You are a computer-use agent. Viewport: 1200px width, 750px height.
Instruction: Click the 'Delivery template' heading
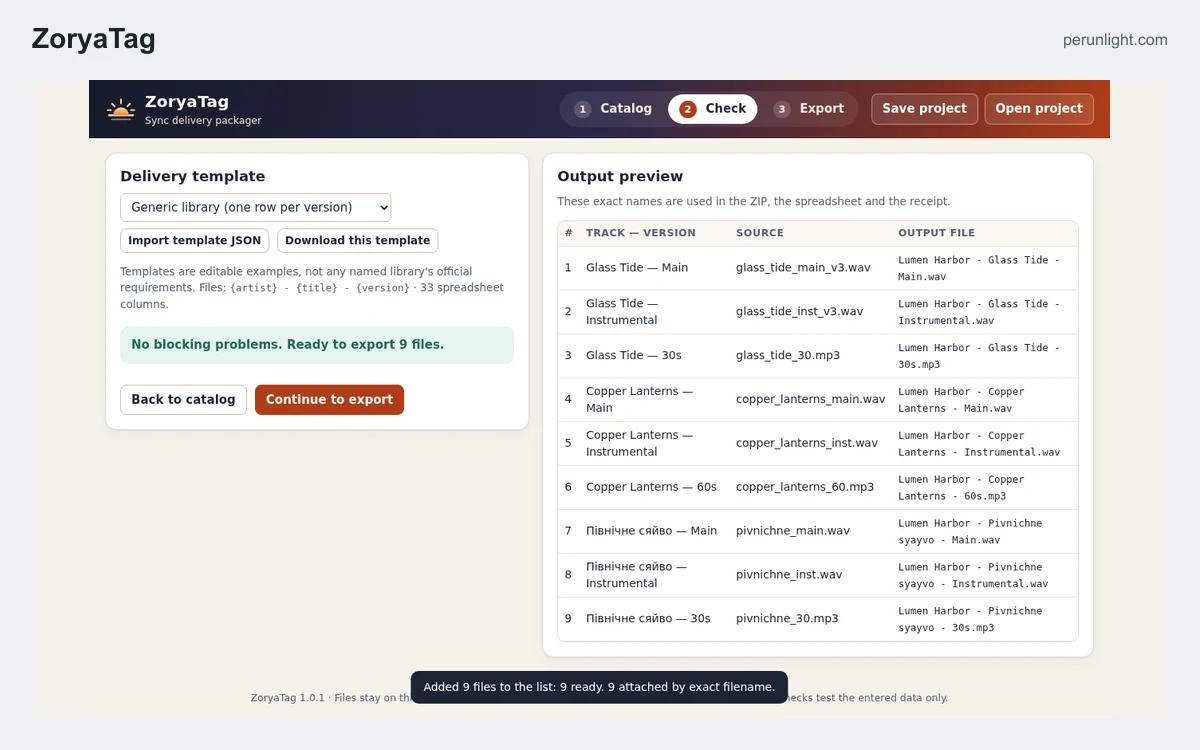coord(193,177)
